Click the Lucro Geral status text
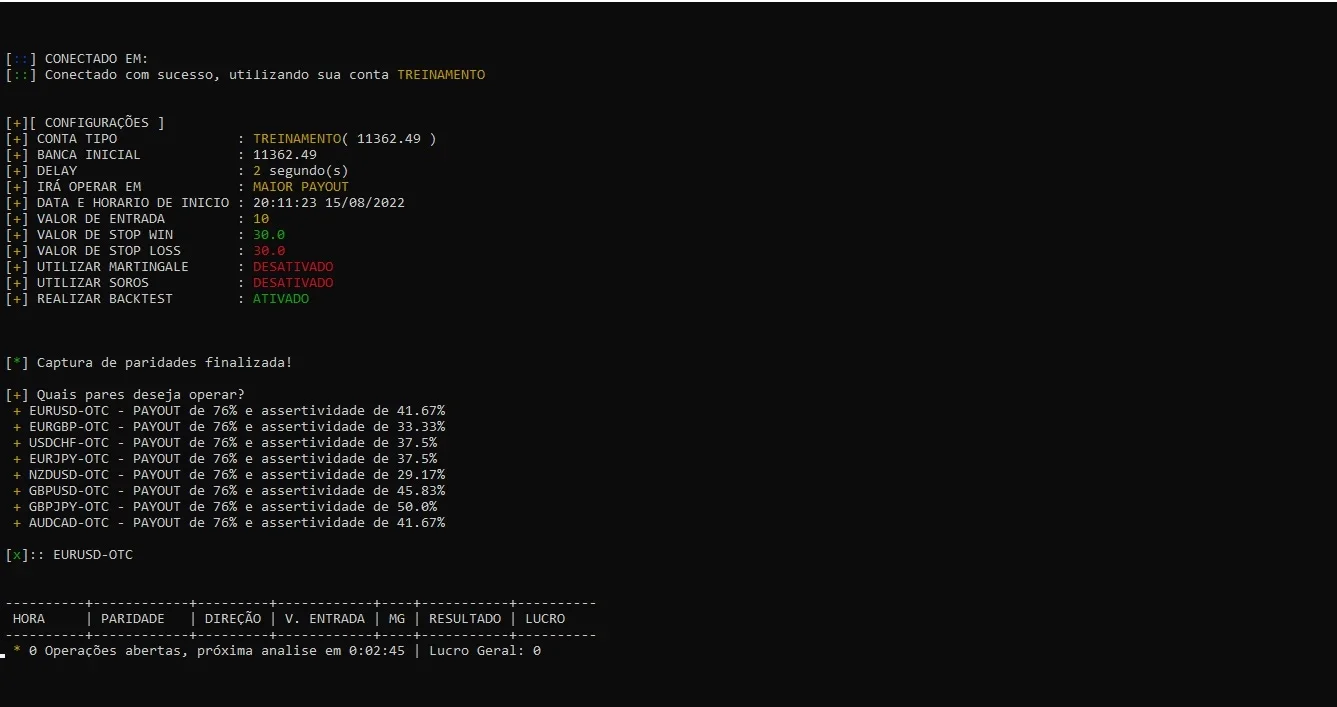The image size is (1337, 707). point(485,651)
